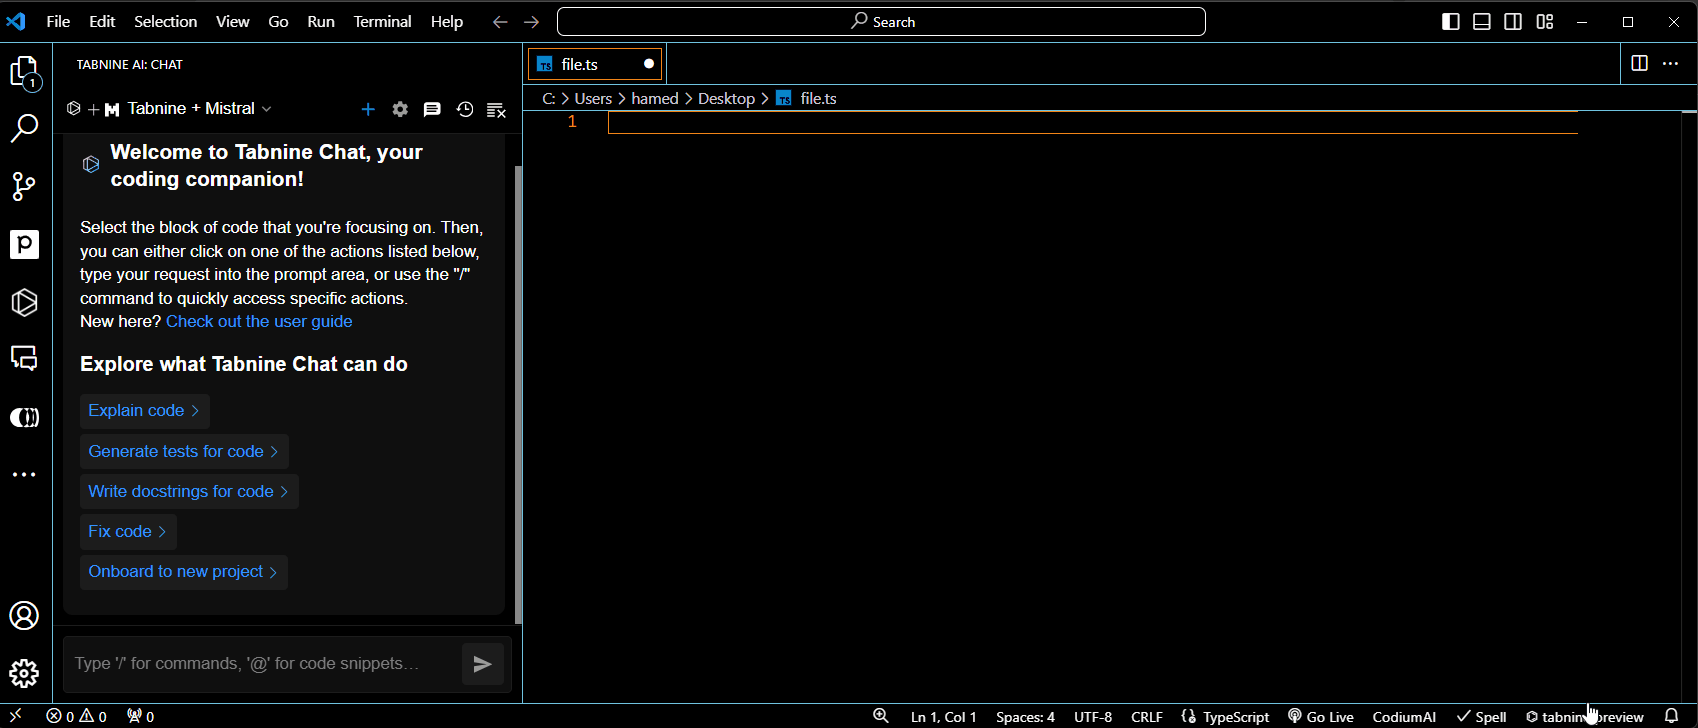Open editor More Actions ellipsis

(1670, 64)
